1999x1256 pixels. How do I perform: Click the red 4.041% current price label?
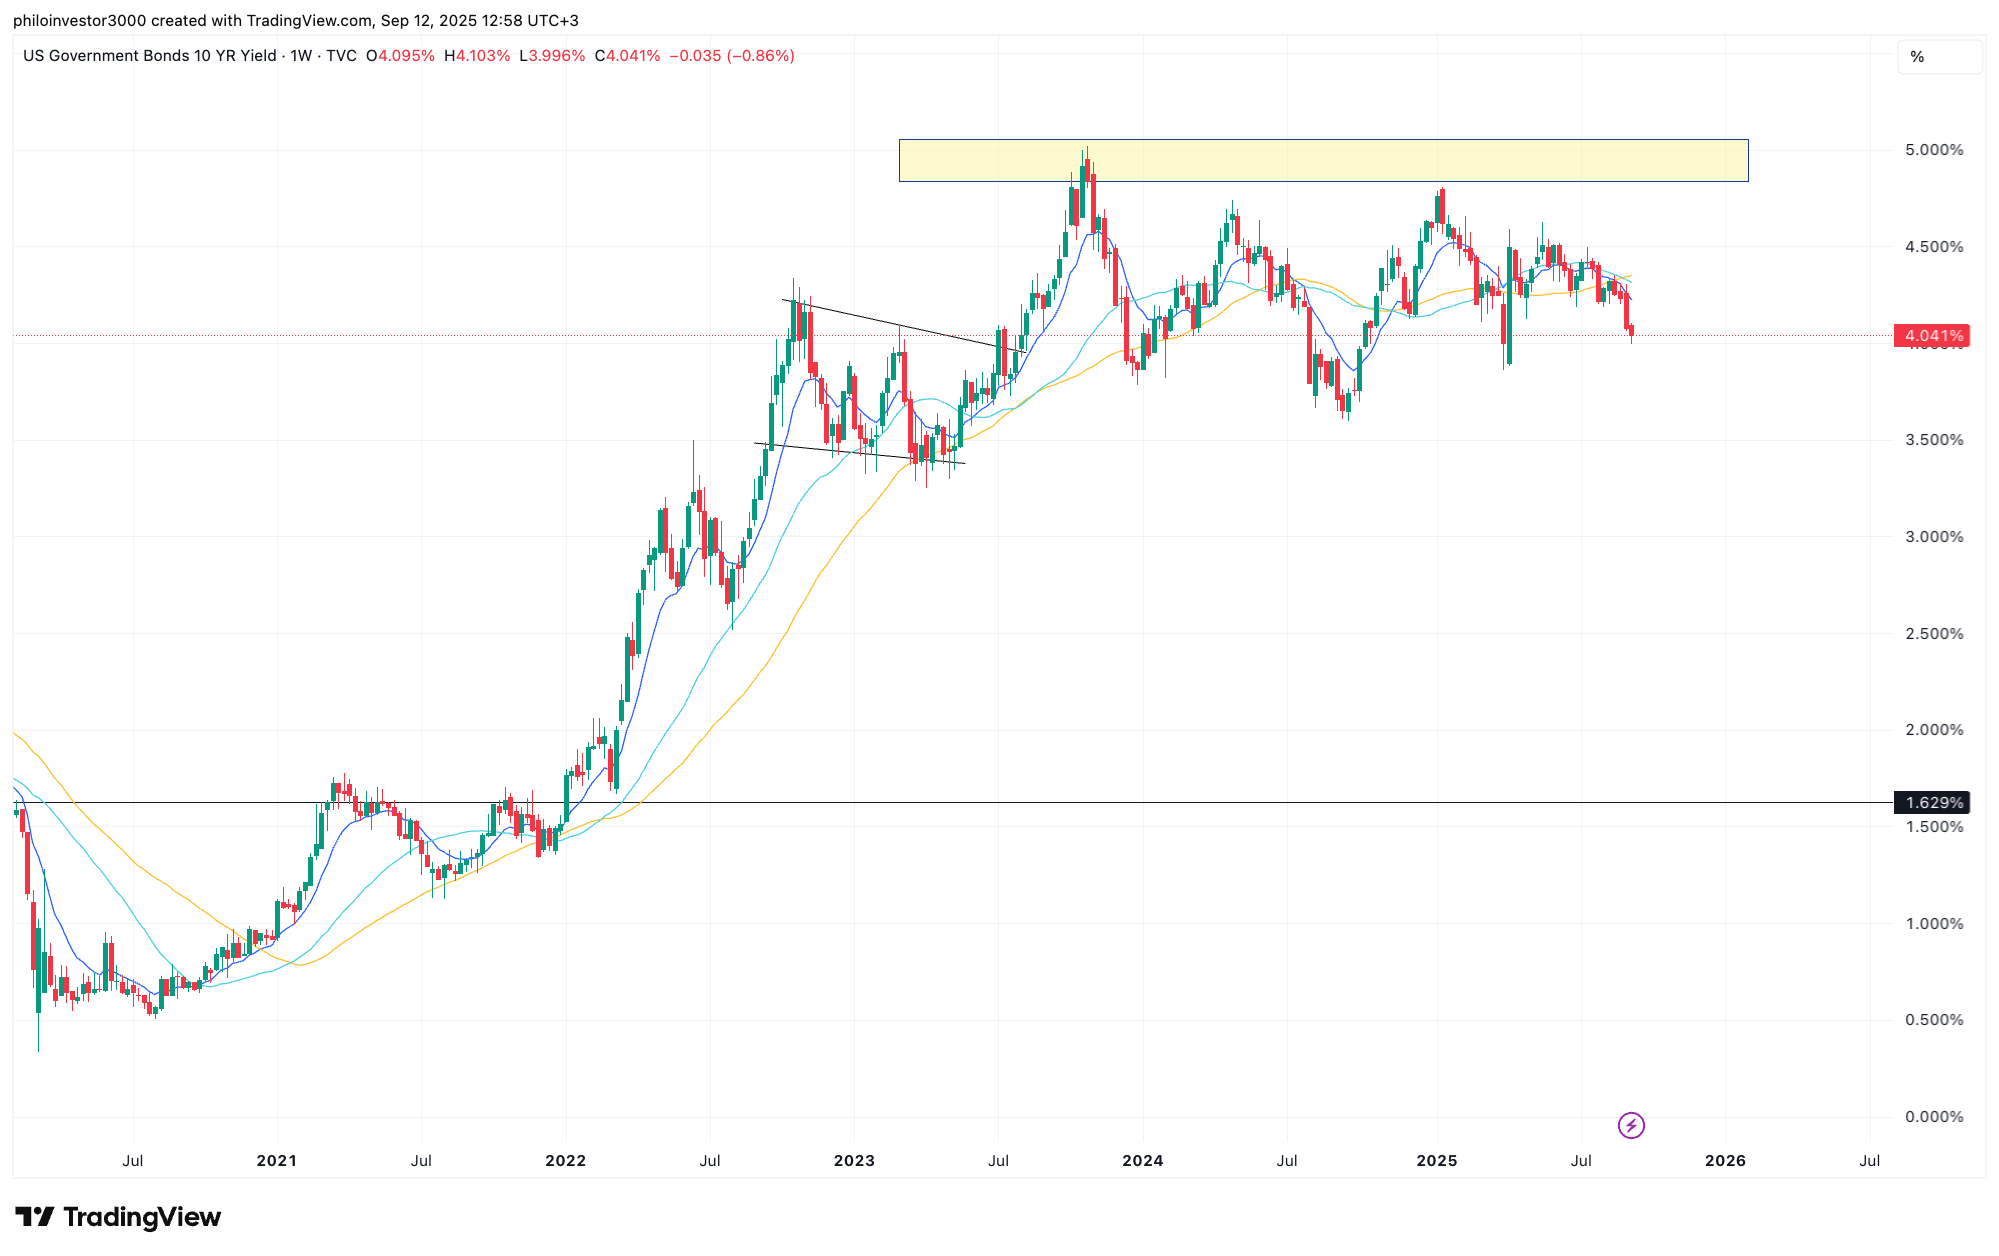pyautogui.click(x=1931, y=336)
